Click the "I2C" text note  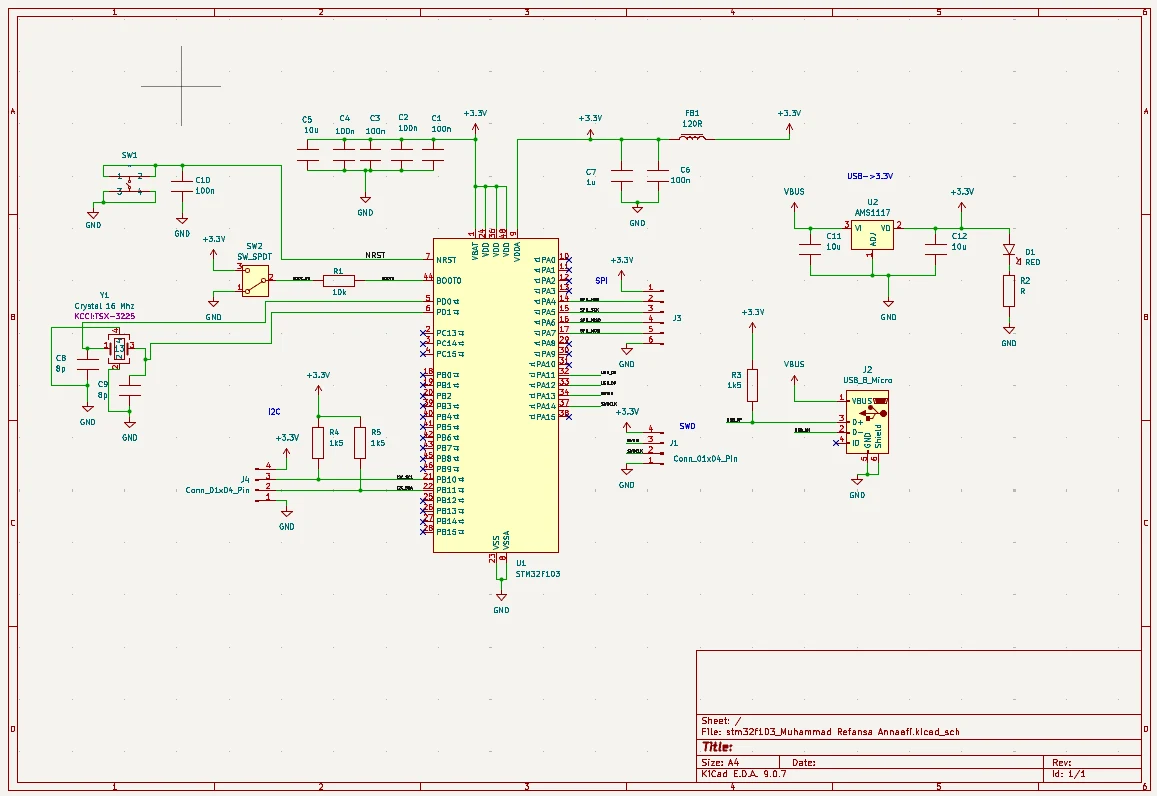(274, 412)
